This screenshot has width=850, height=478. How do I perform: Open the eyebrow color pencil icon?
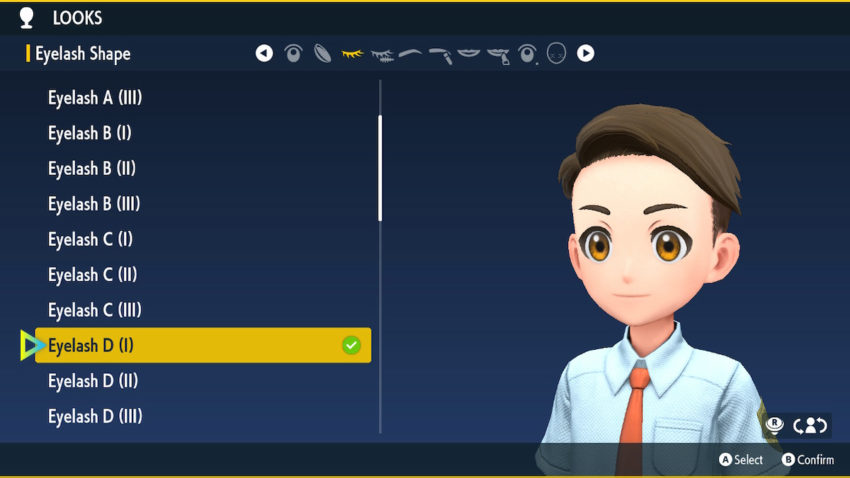440,55
